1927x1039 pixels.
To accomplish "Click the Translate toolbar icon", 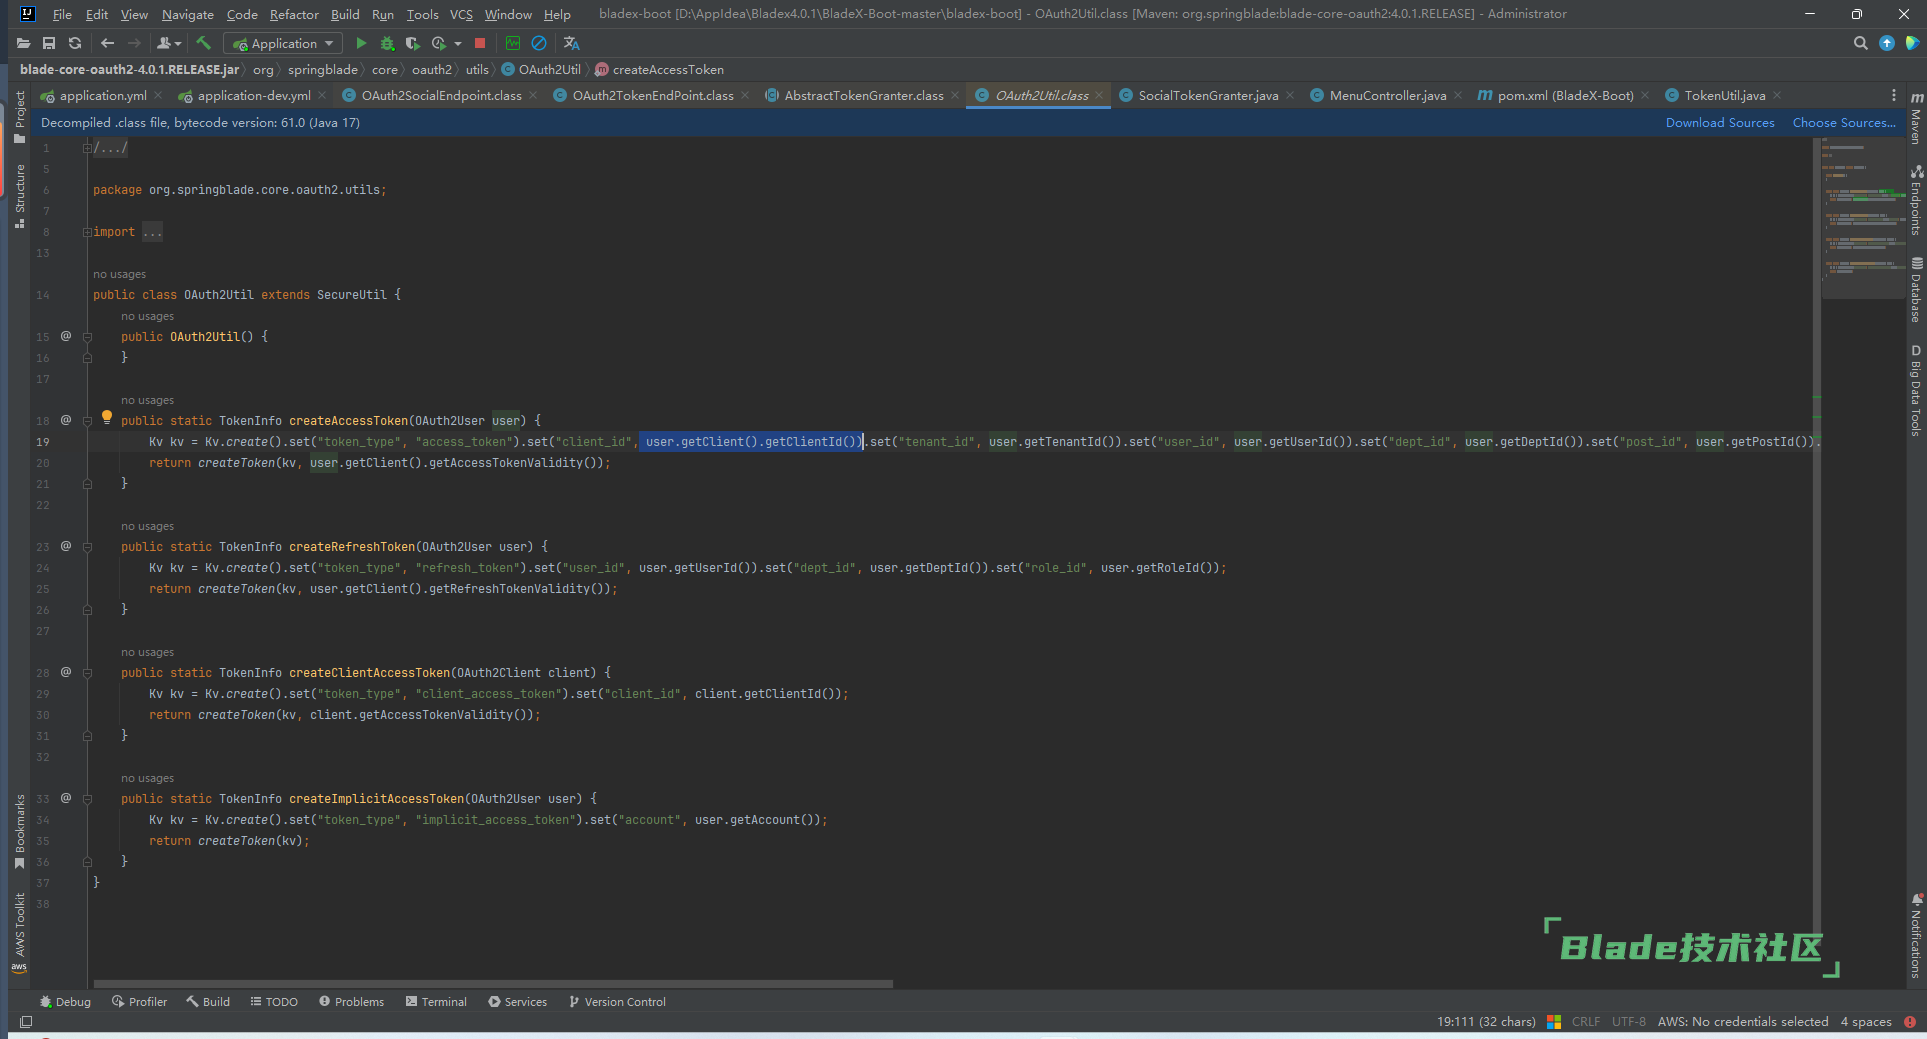I will tap(572, 43).
